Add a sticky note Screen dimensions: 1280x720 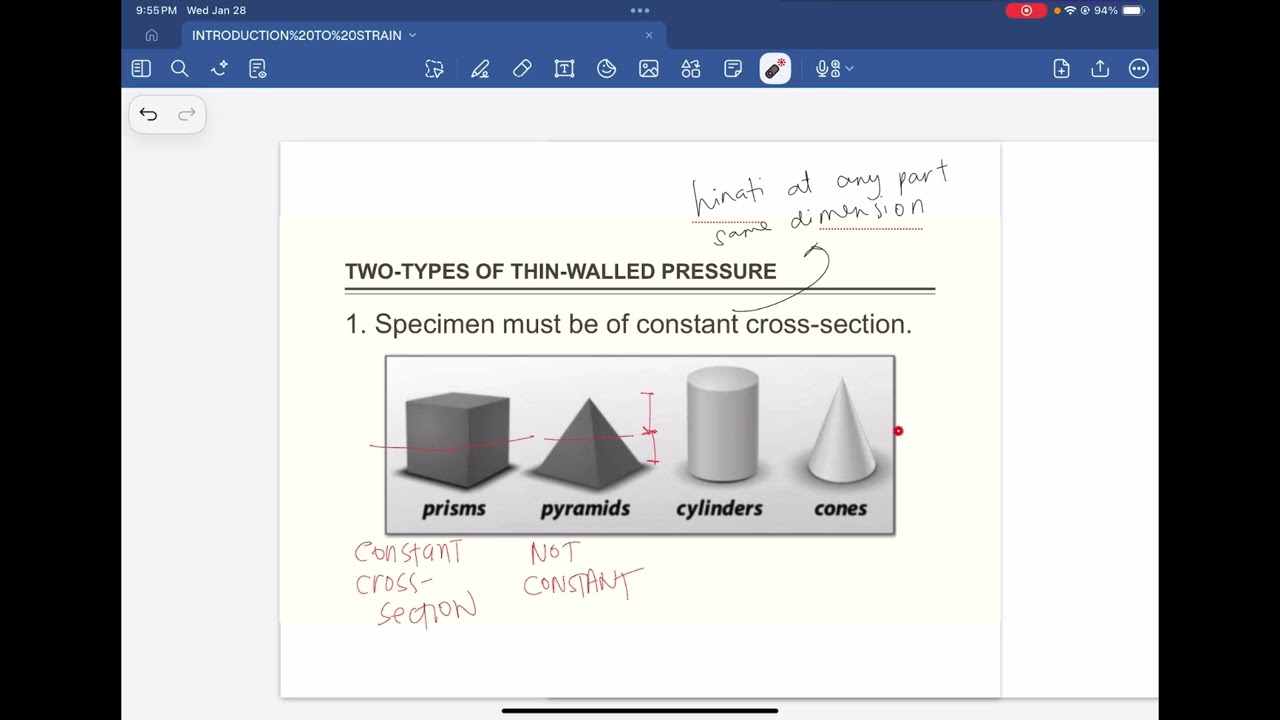733,69
